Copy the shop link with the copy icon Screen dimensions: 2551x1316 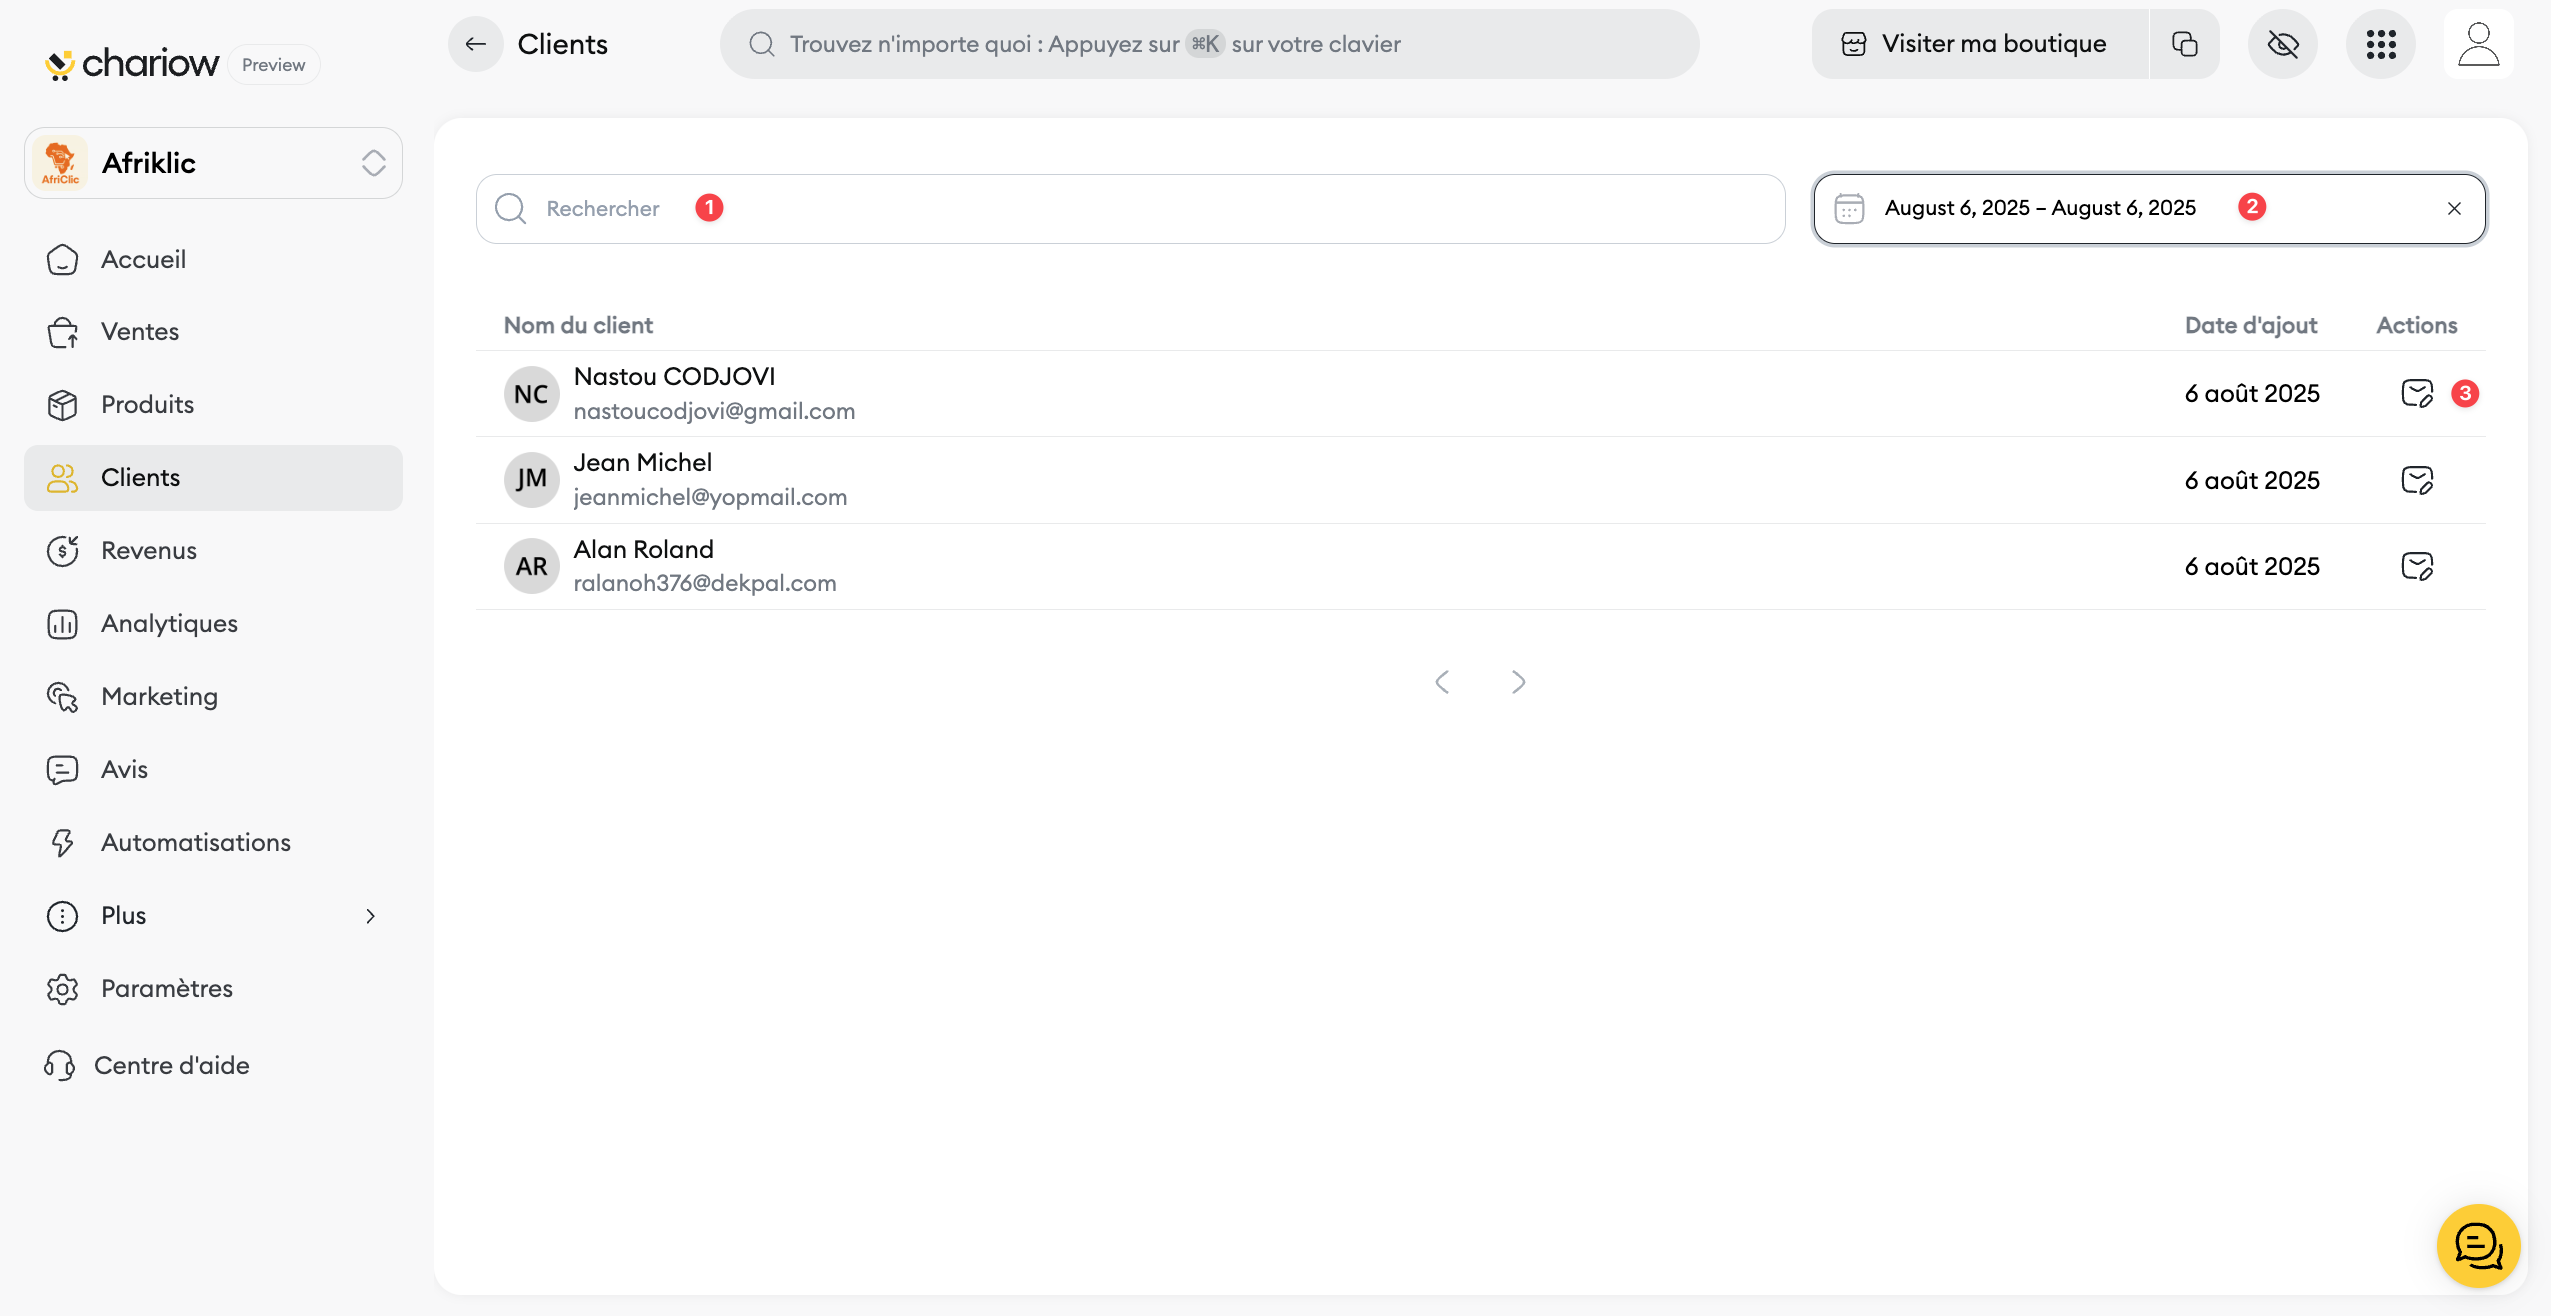click(2184, 44)
